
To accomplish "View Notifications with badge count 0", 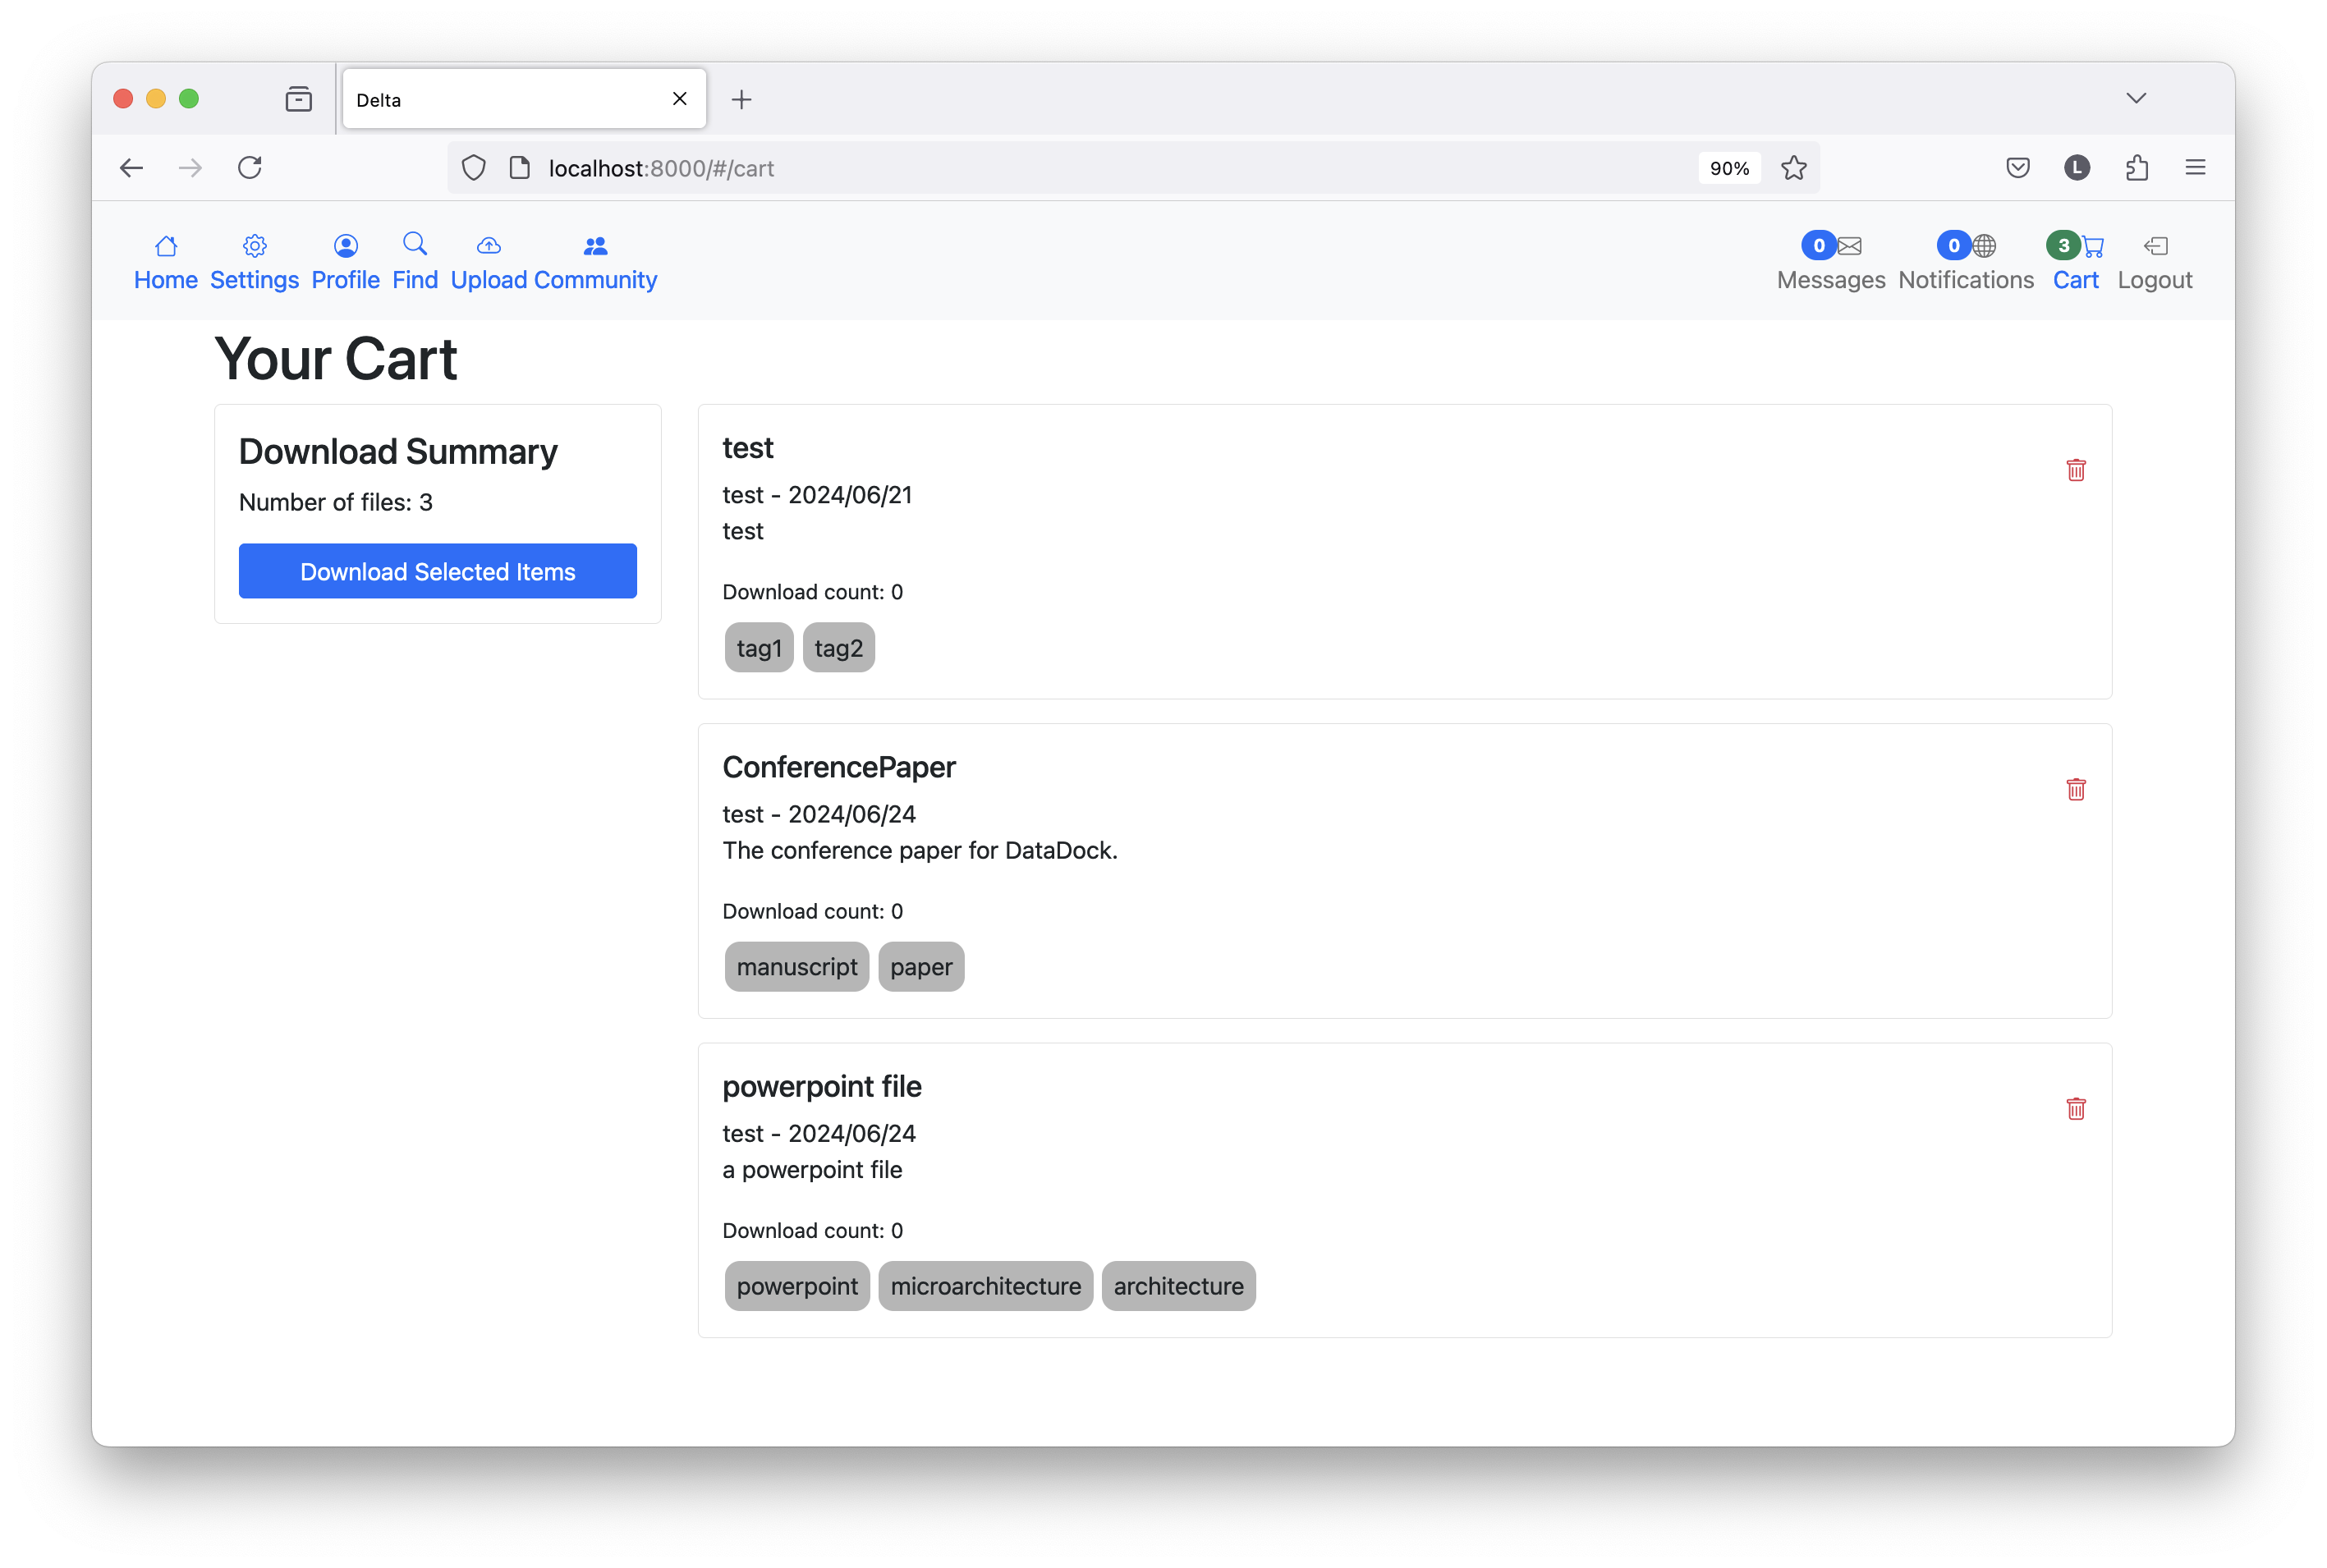I will [1963, 259].
